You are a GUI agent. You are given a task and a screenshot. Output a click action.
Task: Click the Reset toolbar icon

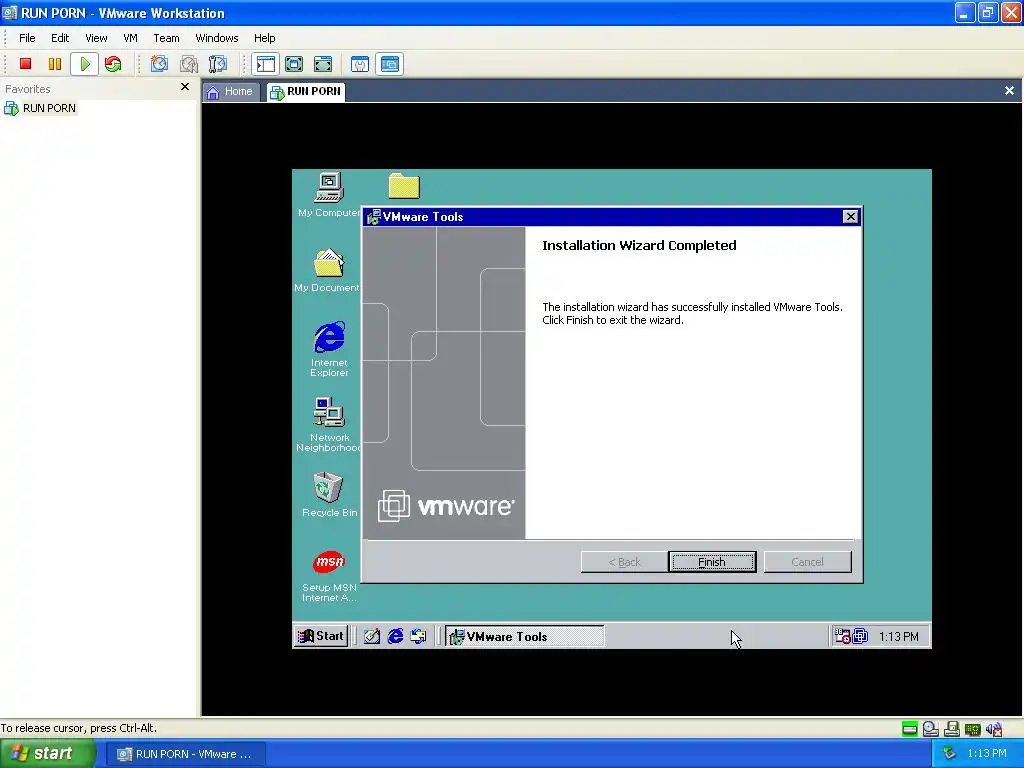113,64
